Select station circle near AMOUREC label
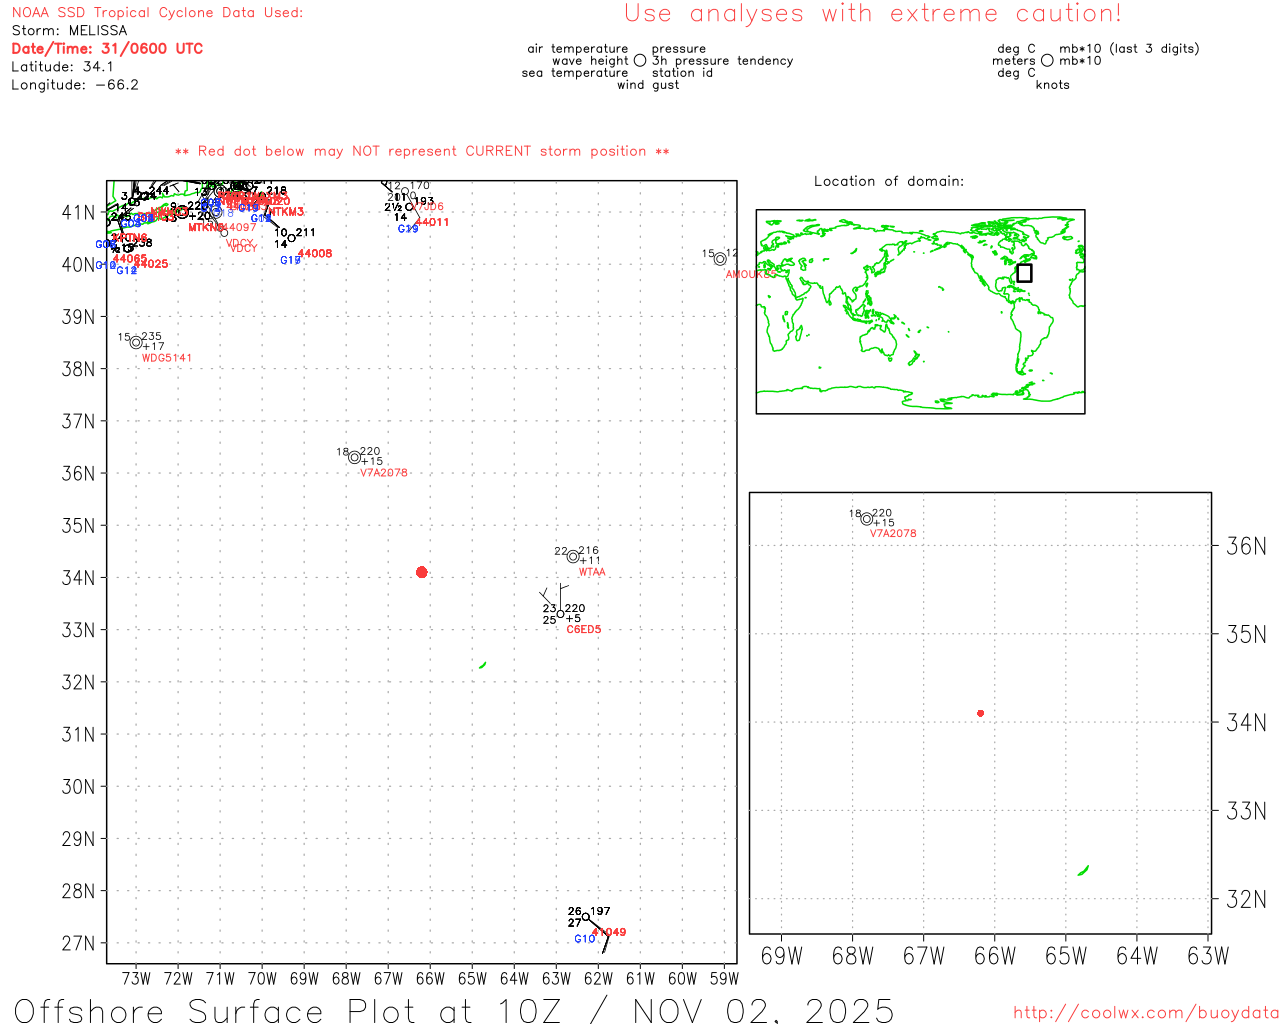The width and height of the screenshot is (1280, 1024). pyautogui.click(x=720, y=259)
